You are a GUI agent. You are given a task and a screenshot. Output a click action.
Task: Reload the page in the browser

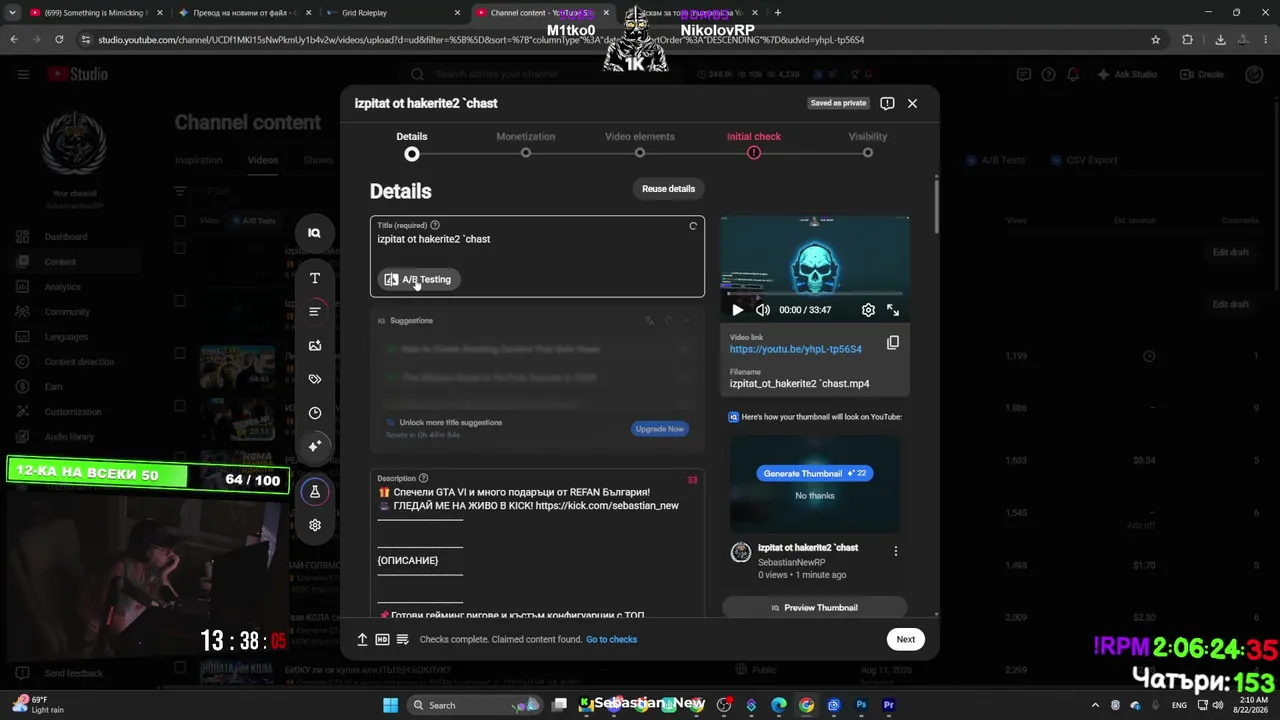(59, 40)
